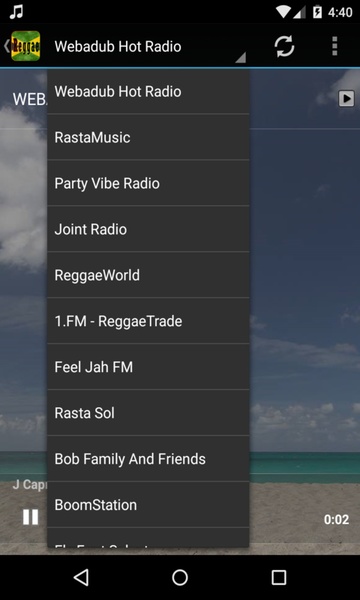Screen dimensions: 360x600
Task: Tap the music note notification icon
Action: [16, 12]
